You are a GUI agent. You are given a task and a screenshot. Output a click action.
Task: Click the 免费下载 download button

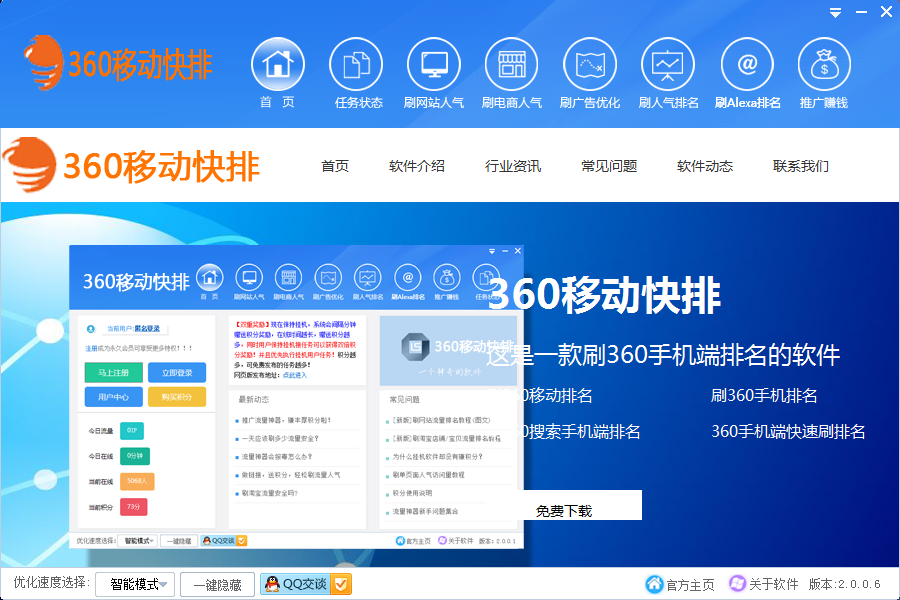point(581,506)
